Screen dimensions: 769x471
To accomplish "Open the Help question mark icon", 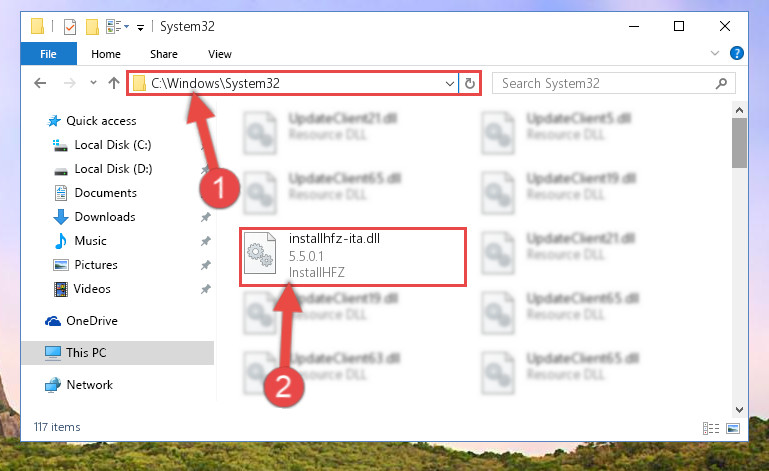I will 737,53.
